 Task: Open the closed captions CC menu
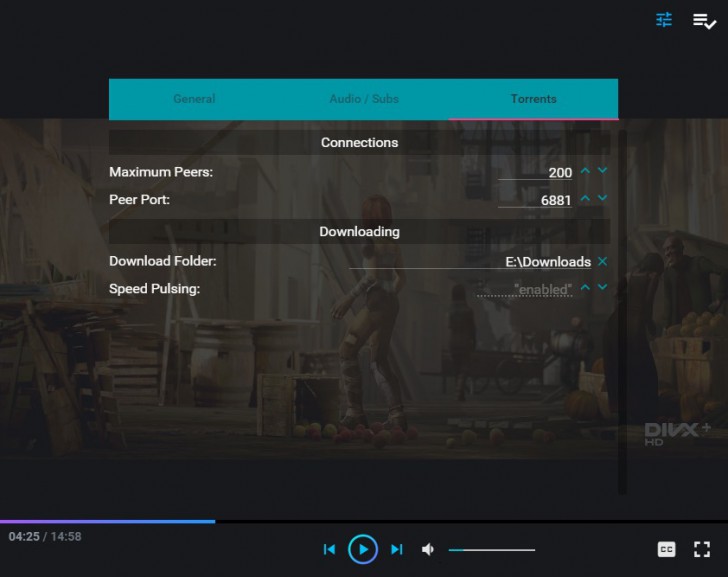pos(666,550)
